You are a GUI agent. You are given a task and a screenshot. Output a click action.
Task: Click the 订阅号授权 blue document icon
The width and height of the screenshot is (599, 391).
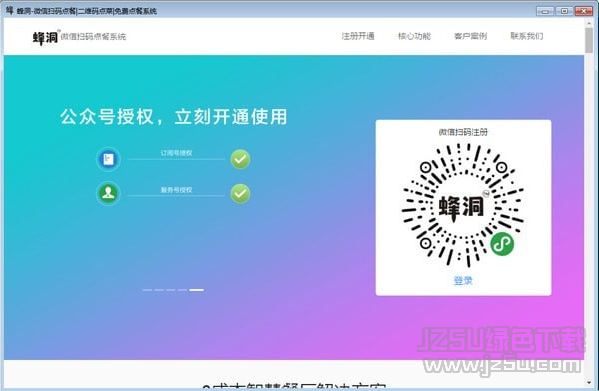(108, 159)
